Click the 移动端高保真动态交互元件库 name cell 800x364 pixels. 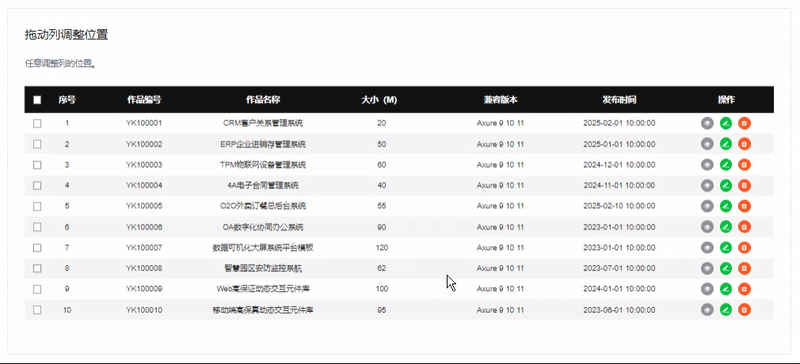[263, 310]
